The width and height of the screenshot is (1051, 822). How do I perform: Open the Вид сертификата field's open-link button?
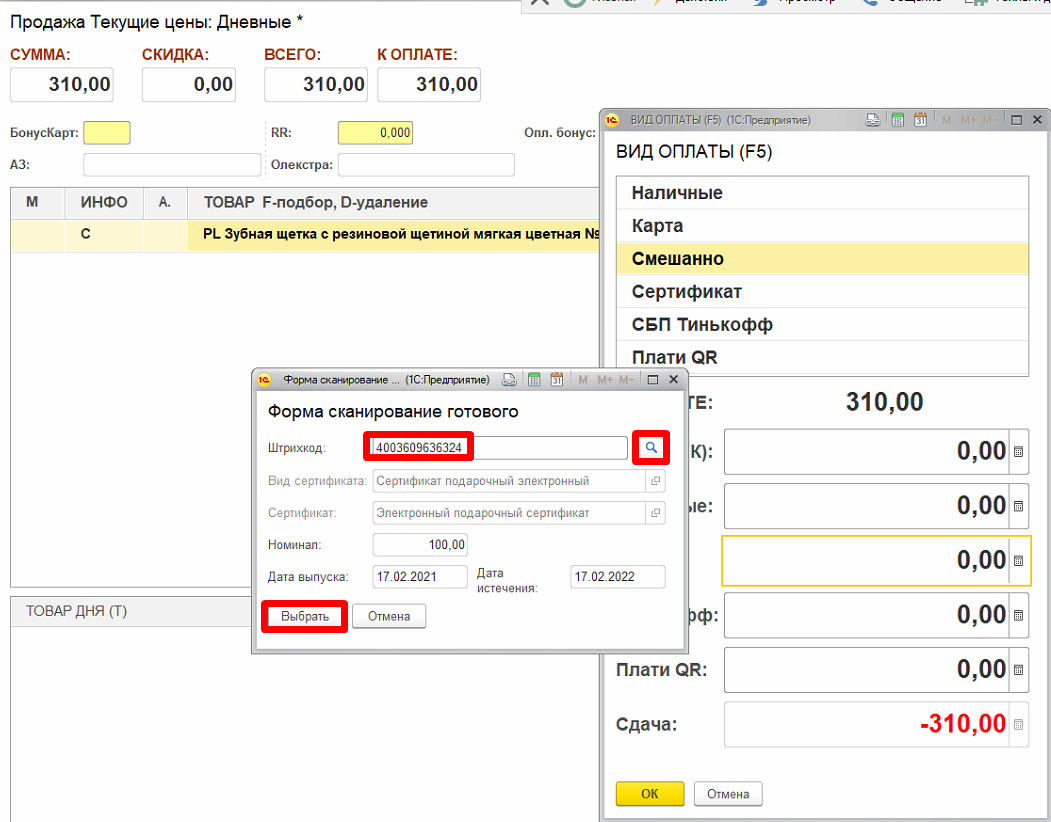coord(656,481)
